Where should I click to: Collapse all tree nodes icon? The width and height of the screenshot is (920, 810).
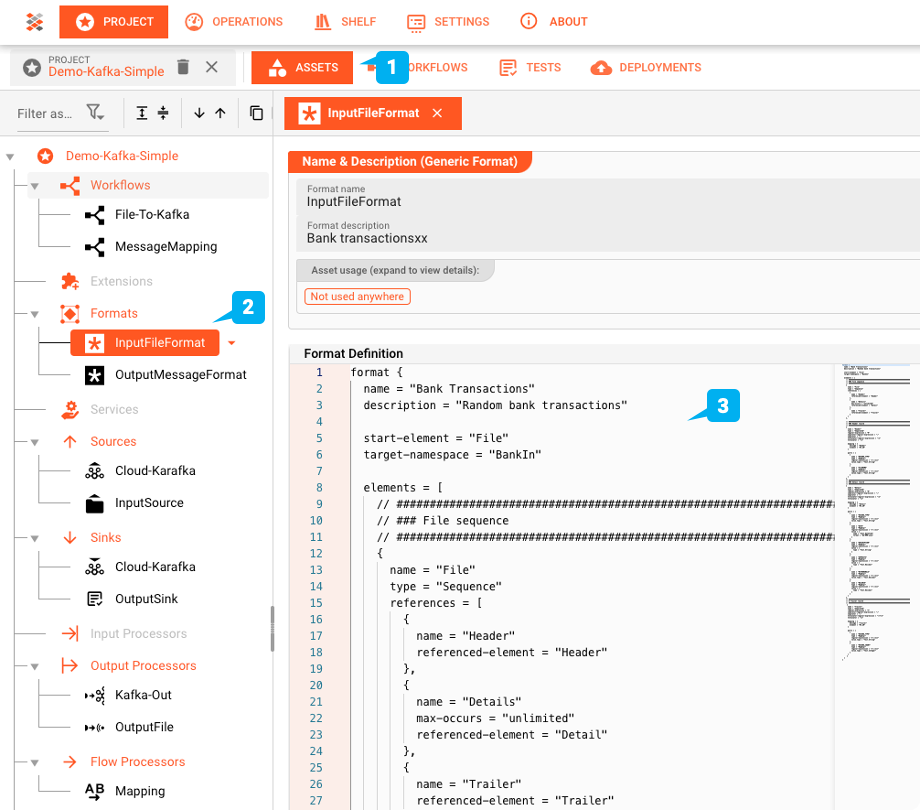tap(163, 113)
